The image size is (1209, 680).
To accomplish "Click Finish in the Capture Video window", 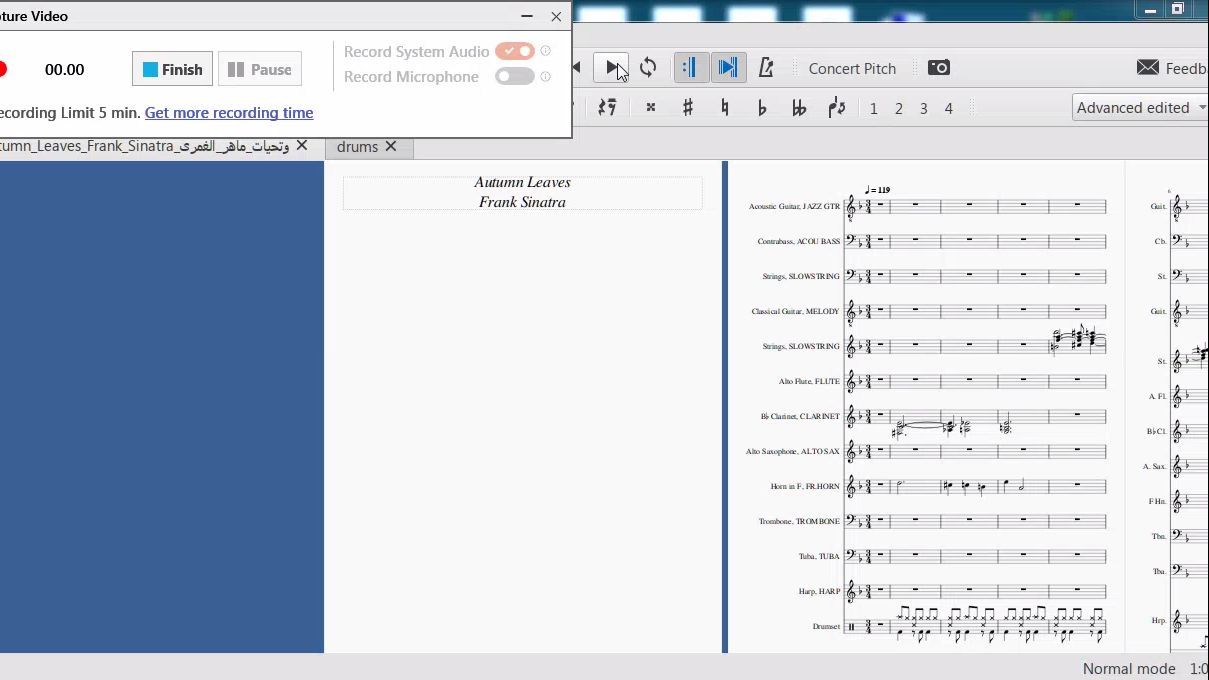I will click(x=172, y=69).
